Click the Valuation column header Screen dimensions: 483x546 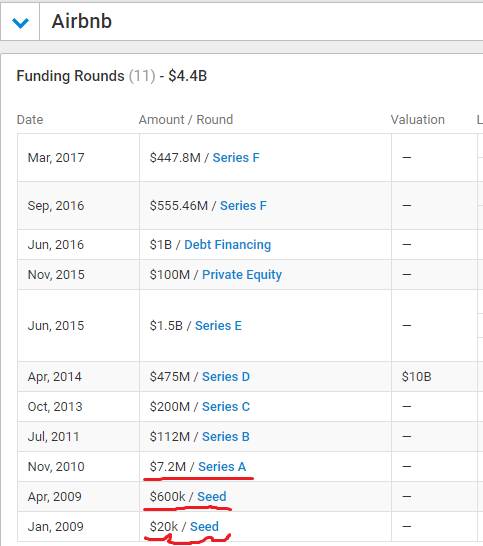(x=418, y=120)
